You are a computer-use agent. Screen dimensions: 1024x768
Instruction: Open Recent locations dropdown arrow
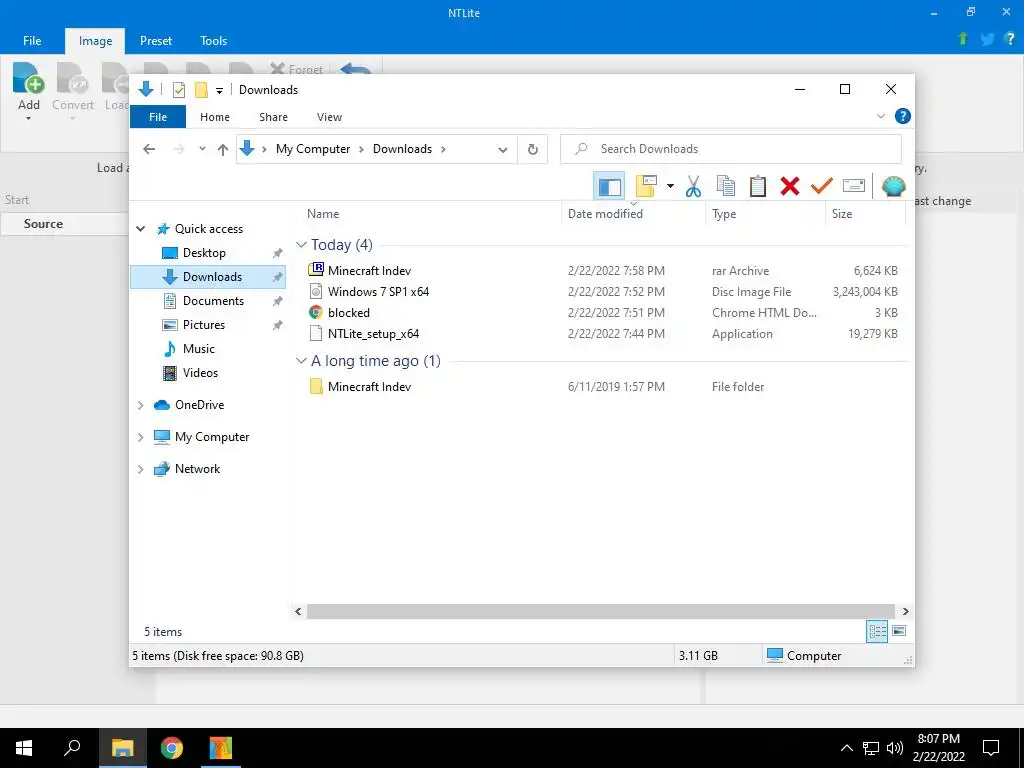pyautogui.click(x=202, y=149)
